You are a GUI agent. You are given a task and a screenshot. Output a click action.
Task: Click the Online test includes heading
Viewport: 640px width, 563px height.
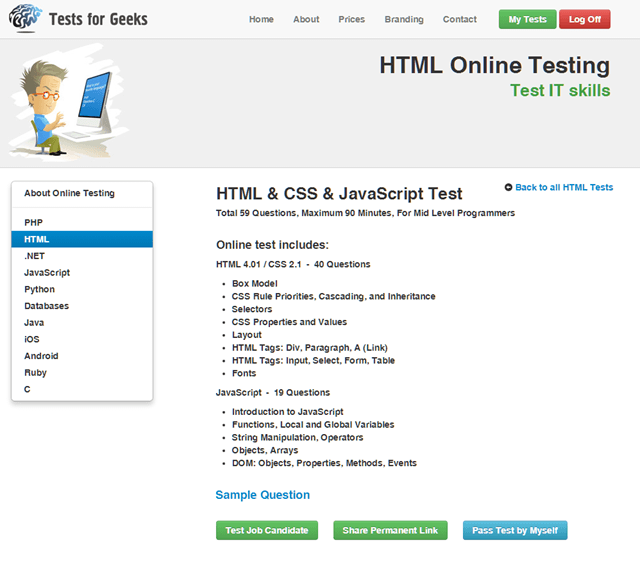pos(272,245)
